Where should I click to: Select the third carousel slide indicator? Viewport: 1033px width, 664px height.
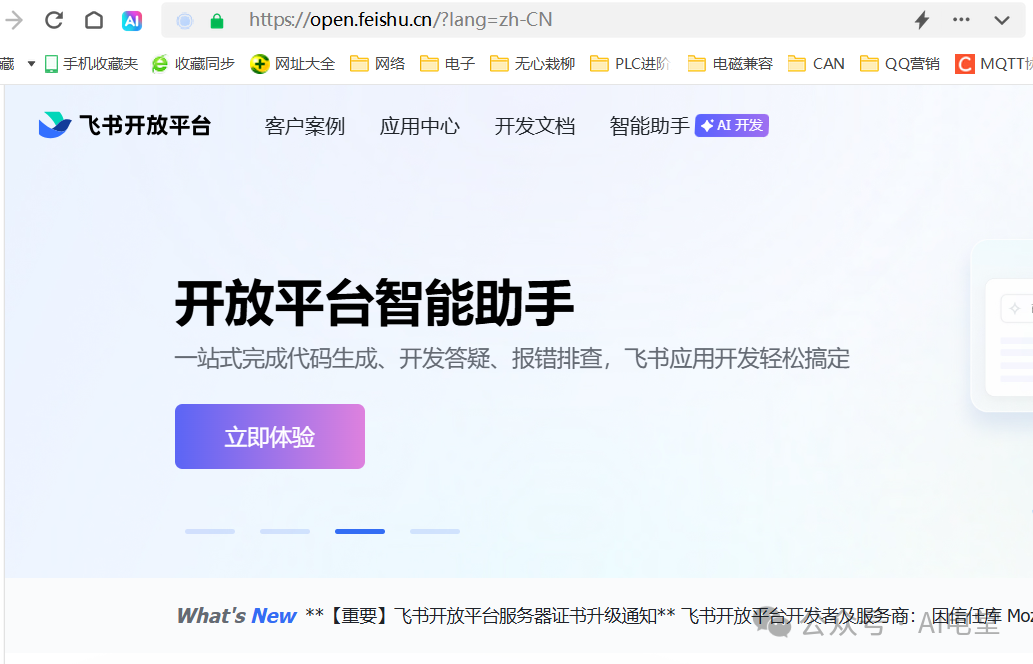tap(359, 531)
